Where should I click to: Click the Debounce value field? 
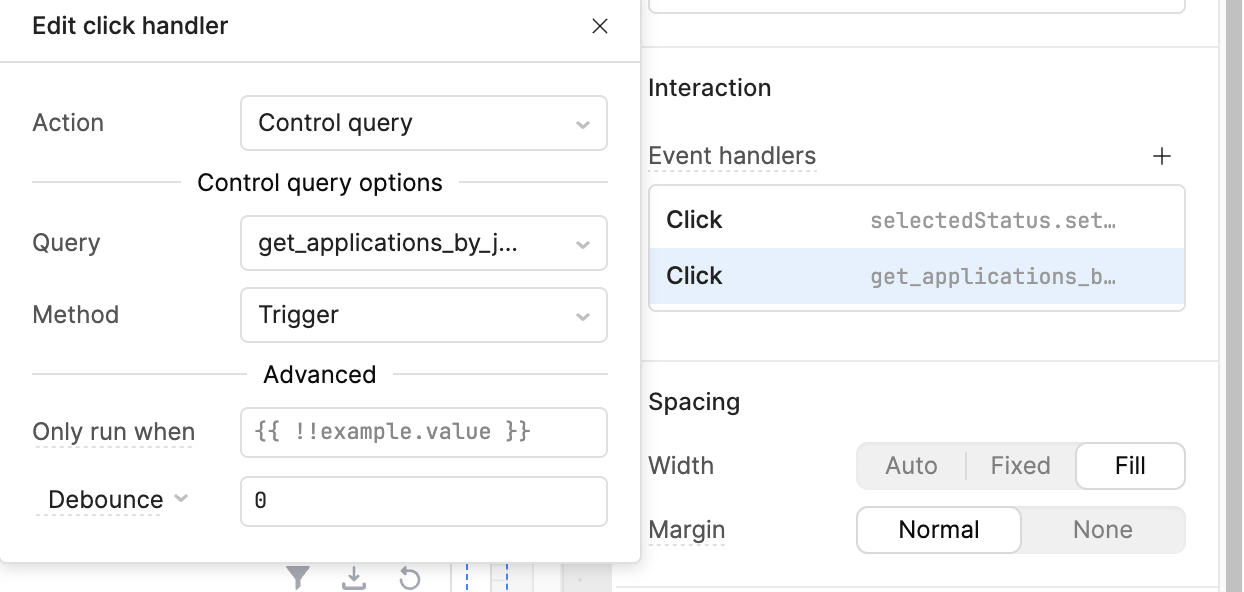pyautogui.click(x=423, y=501)
